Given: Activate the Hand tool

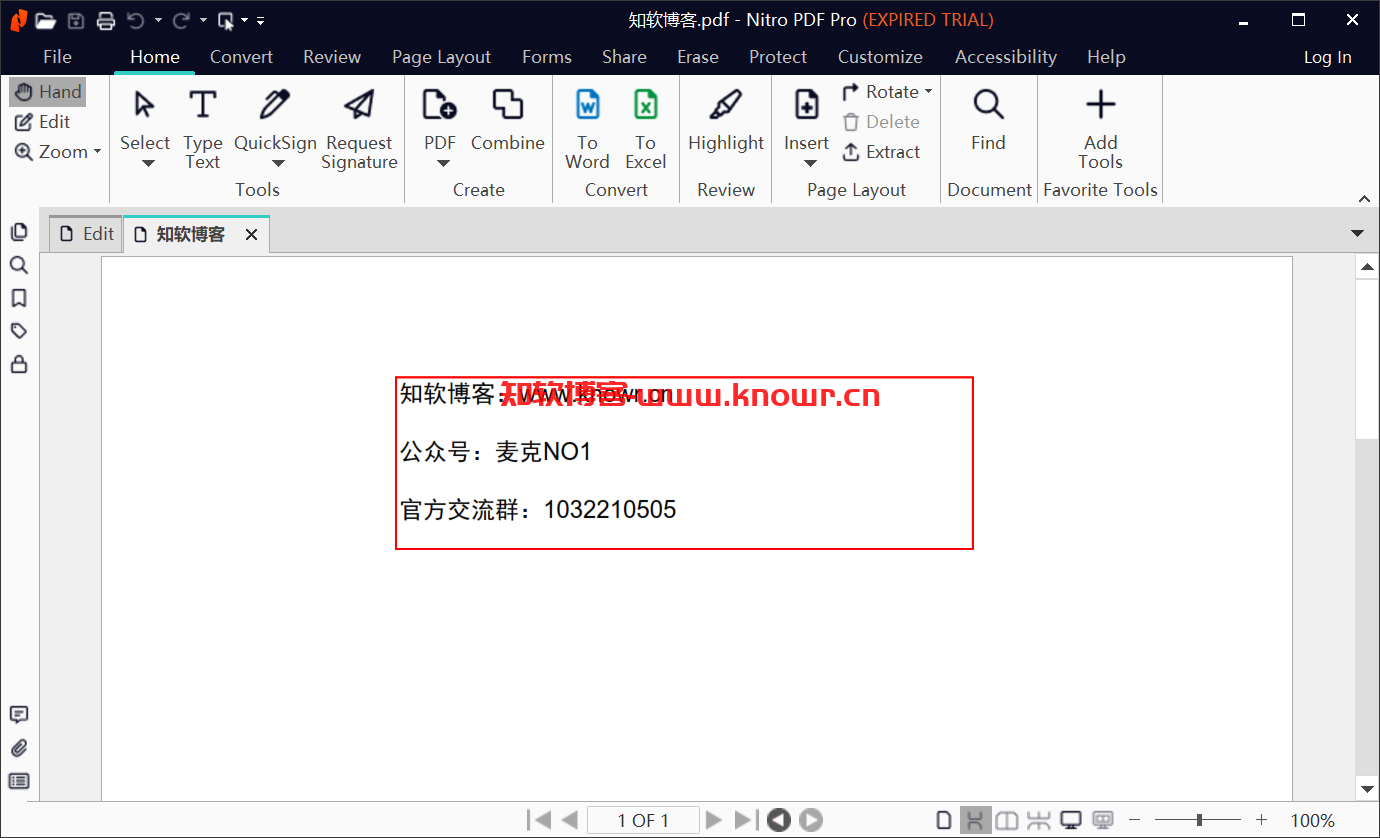Looking at the screenshot, I should 48,92.
